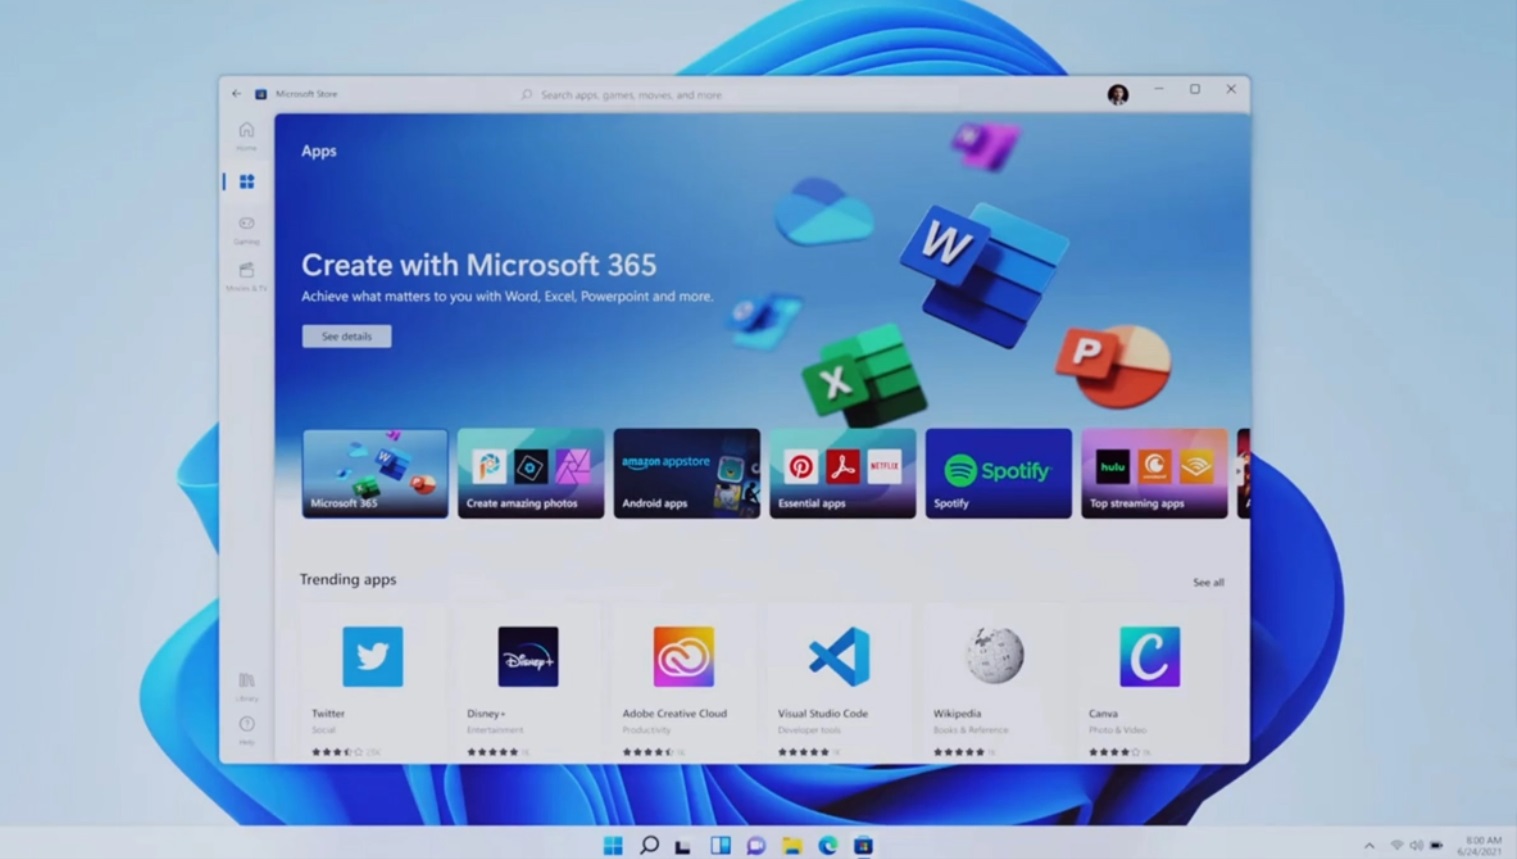1517x859 pixels.
Task: Open Movies & TV in sidebar
Action: pos(246,275)
